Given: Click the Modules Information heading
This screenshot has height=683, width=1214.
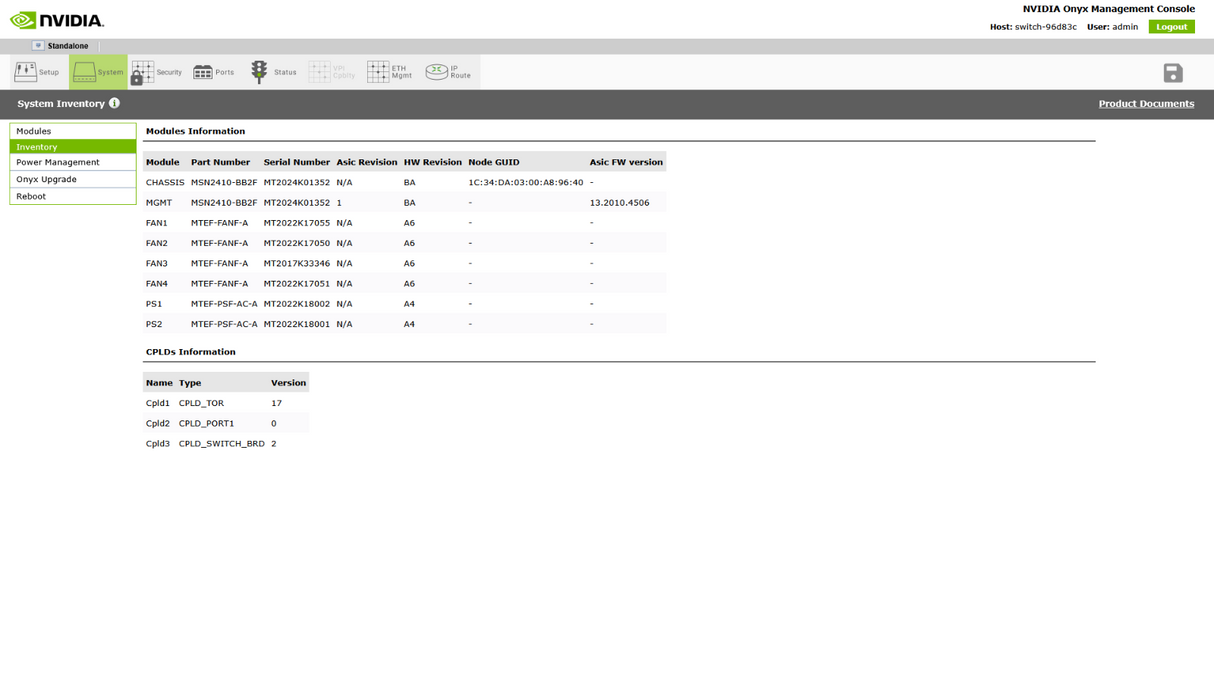Looking at the screenshot, I should coord(195,131).
